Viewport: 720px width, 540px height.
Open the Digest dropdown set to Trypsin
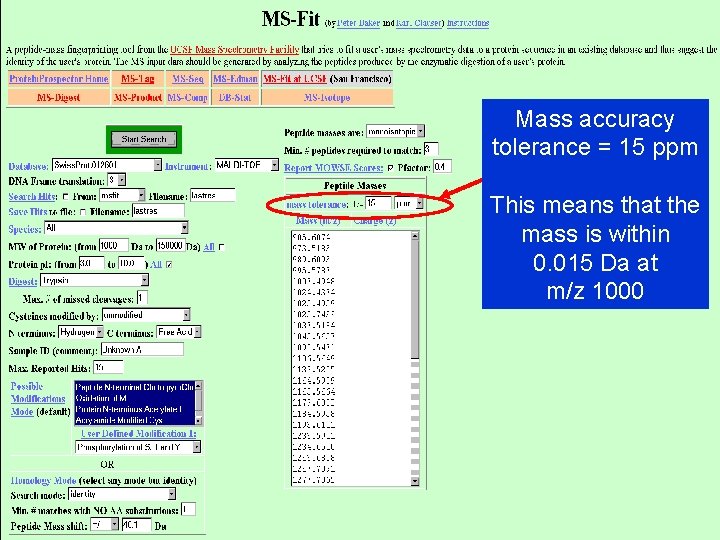tap(95, 280)
